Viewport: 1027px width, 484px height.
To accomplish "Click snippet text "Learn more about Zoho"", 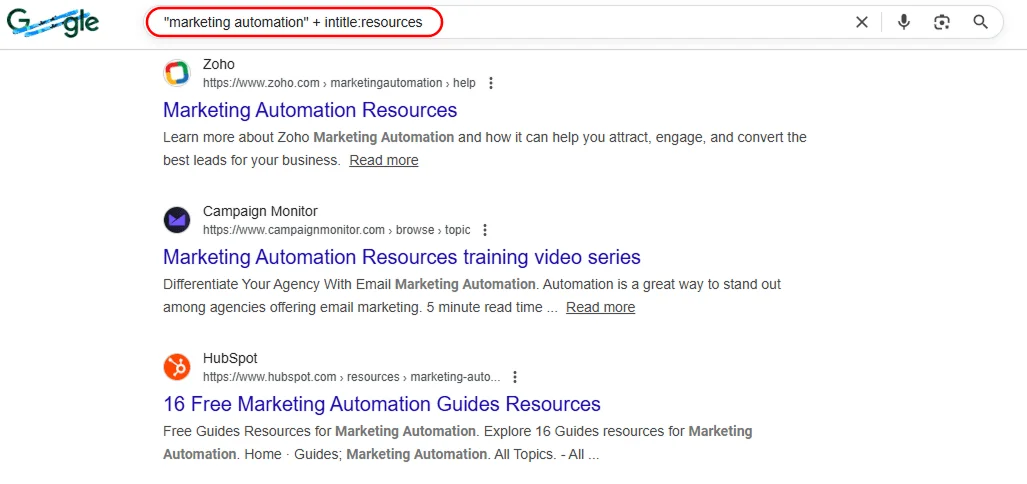I will pos(236,138).
